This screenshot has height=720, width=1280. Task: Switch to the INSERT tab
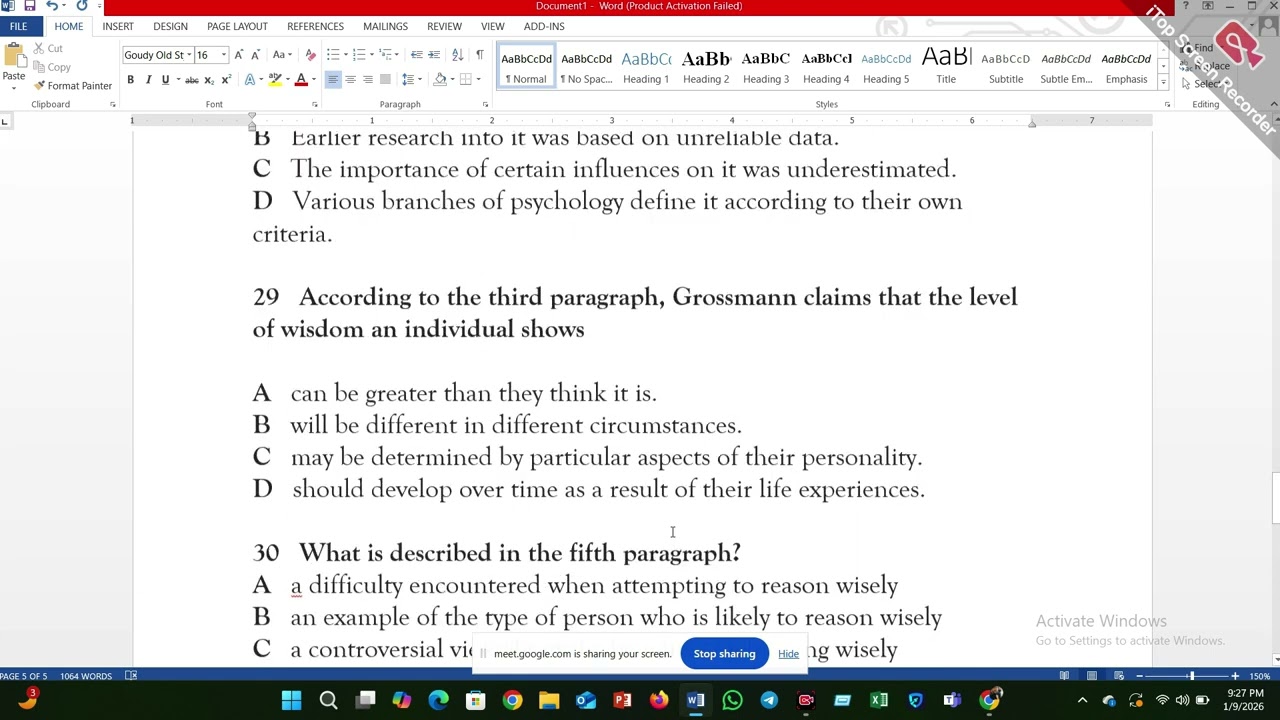(118, 26)
